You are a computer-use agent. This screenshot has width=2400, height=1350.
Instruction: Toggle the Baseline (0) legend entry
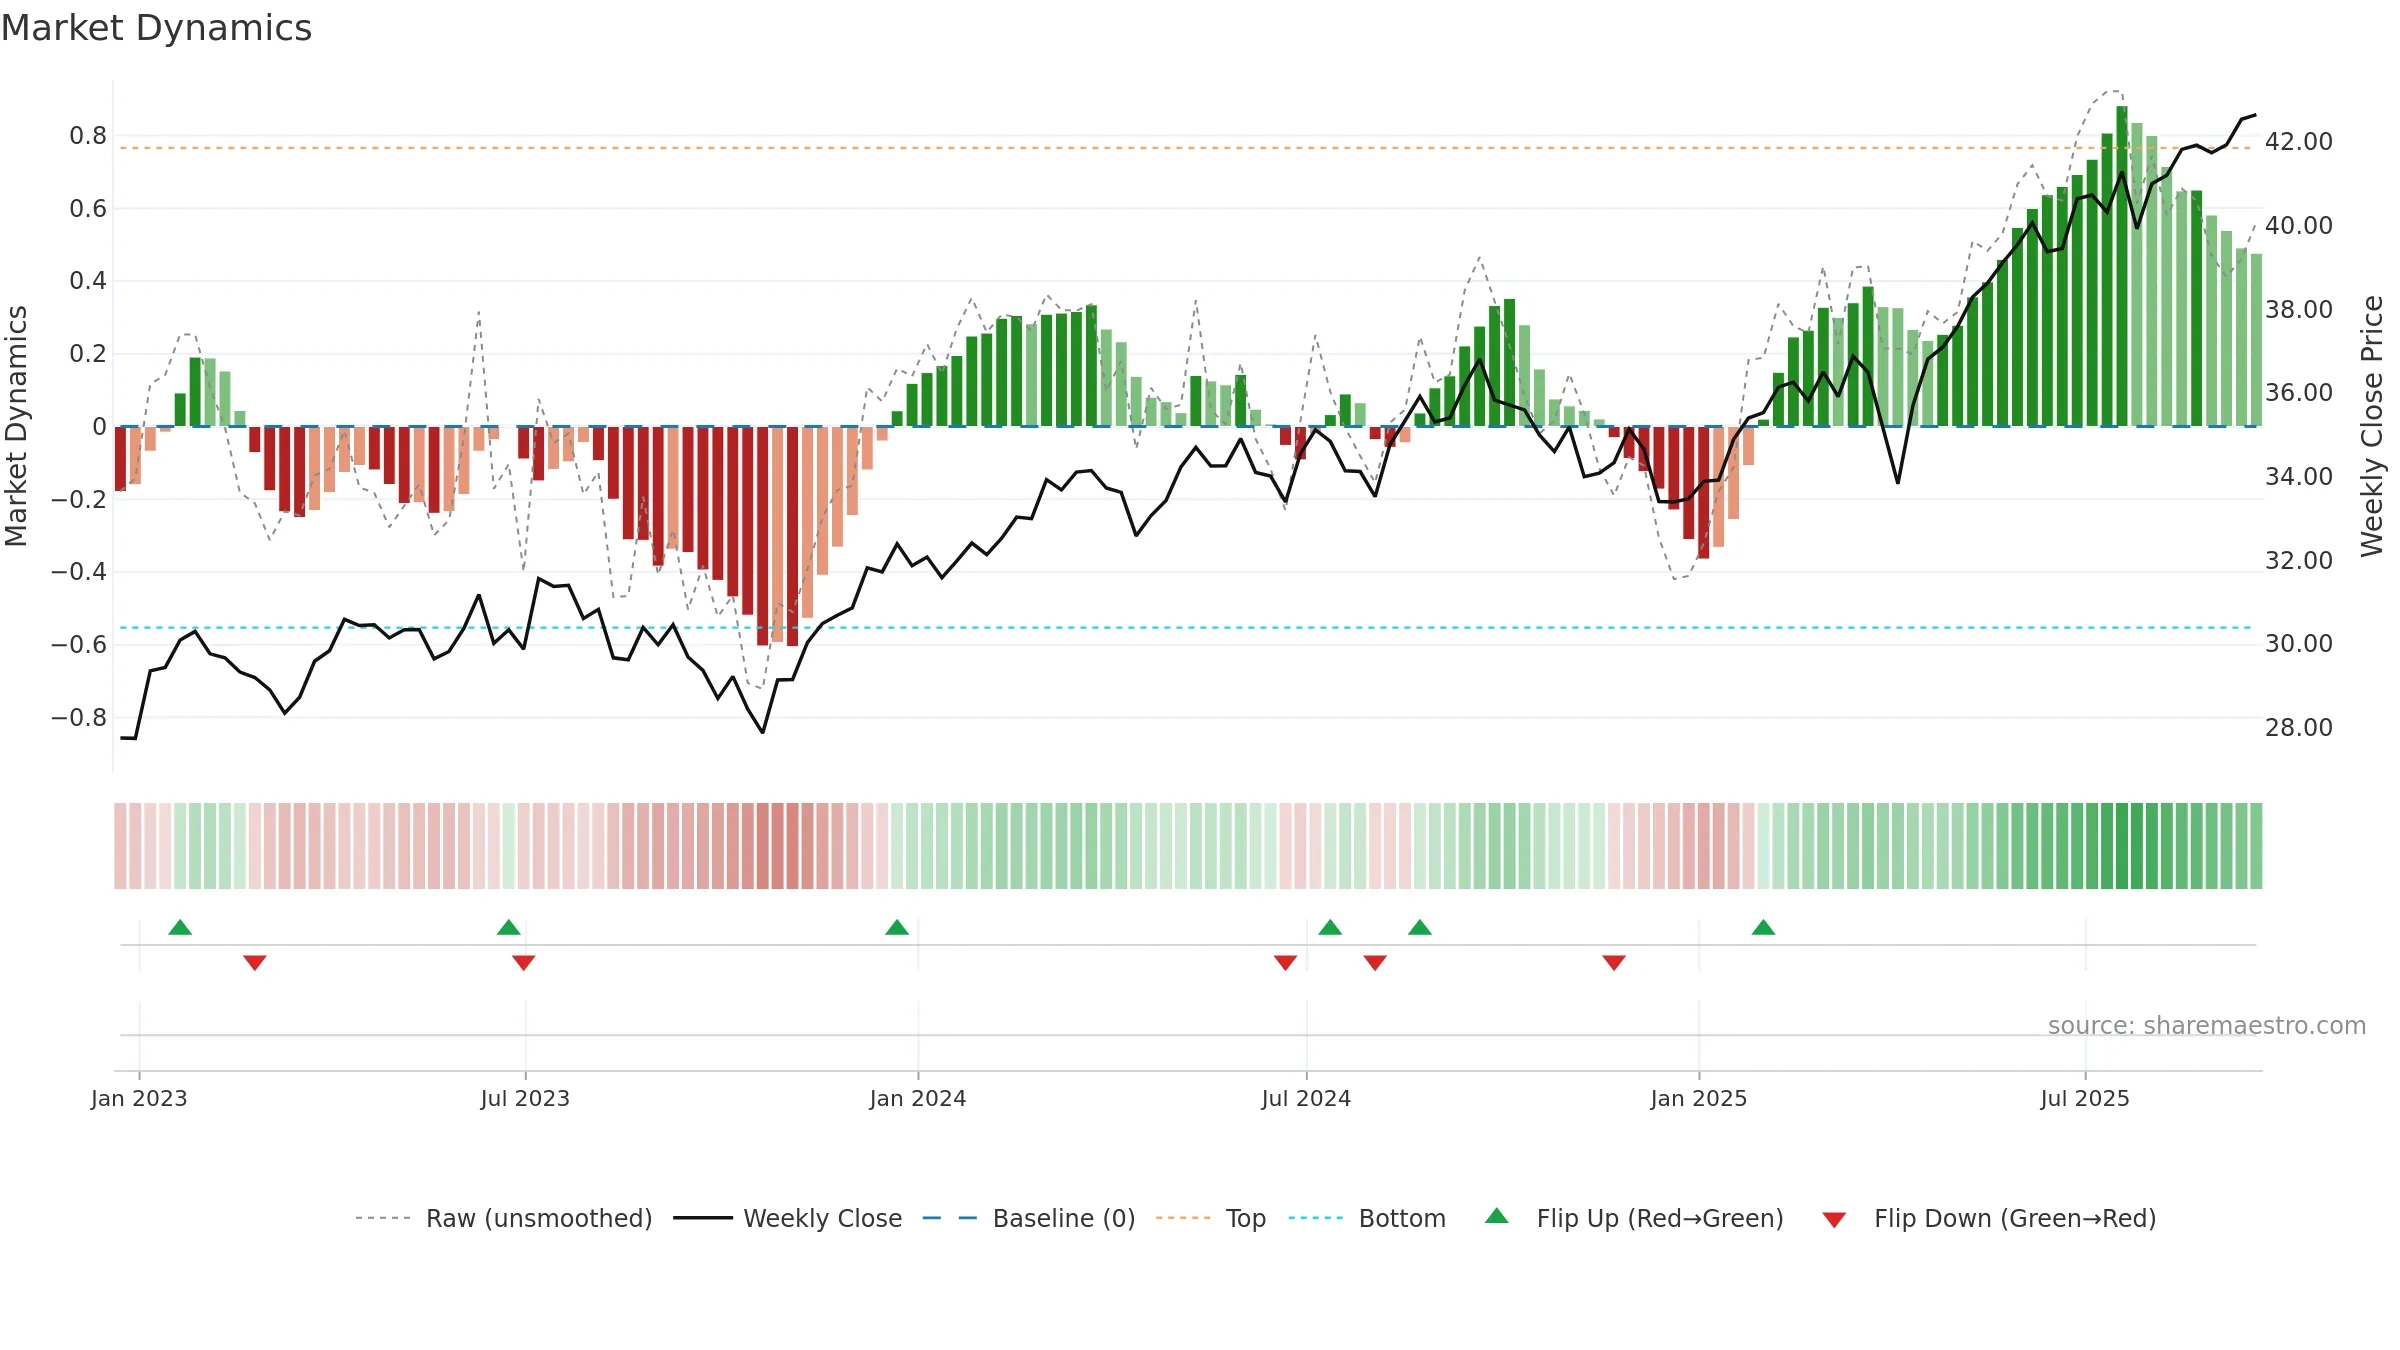[x=1029, y=1218]
